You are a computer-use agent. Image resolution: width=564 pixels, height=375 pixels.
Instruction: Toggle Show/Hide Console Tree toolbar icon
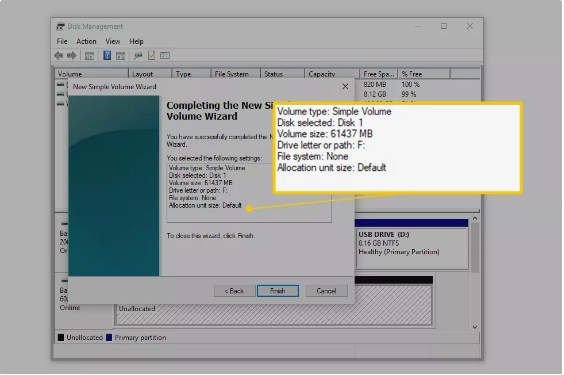[x=89, y=56]
